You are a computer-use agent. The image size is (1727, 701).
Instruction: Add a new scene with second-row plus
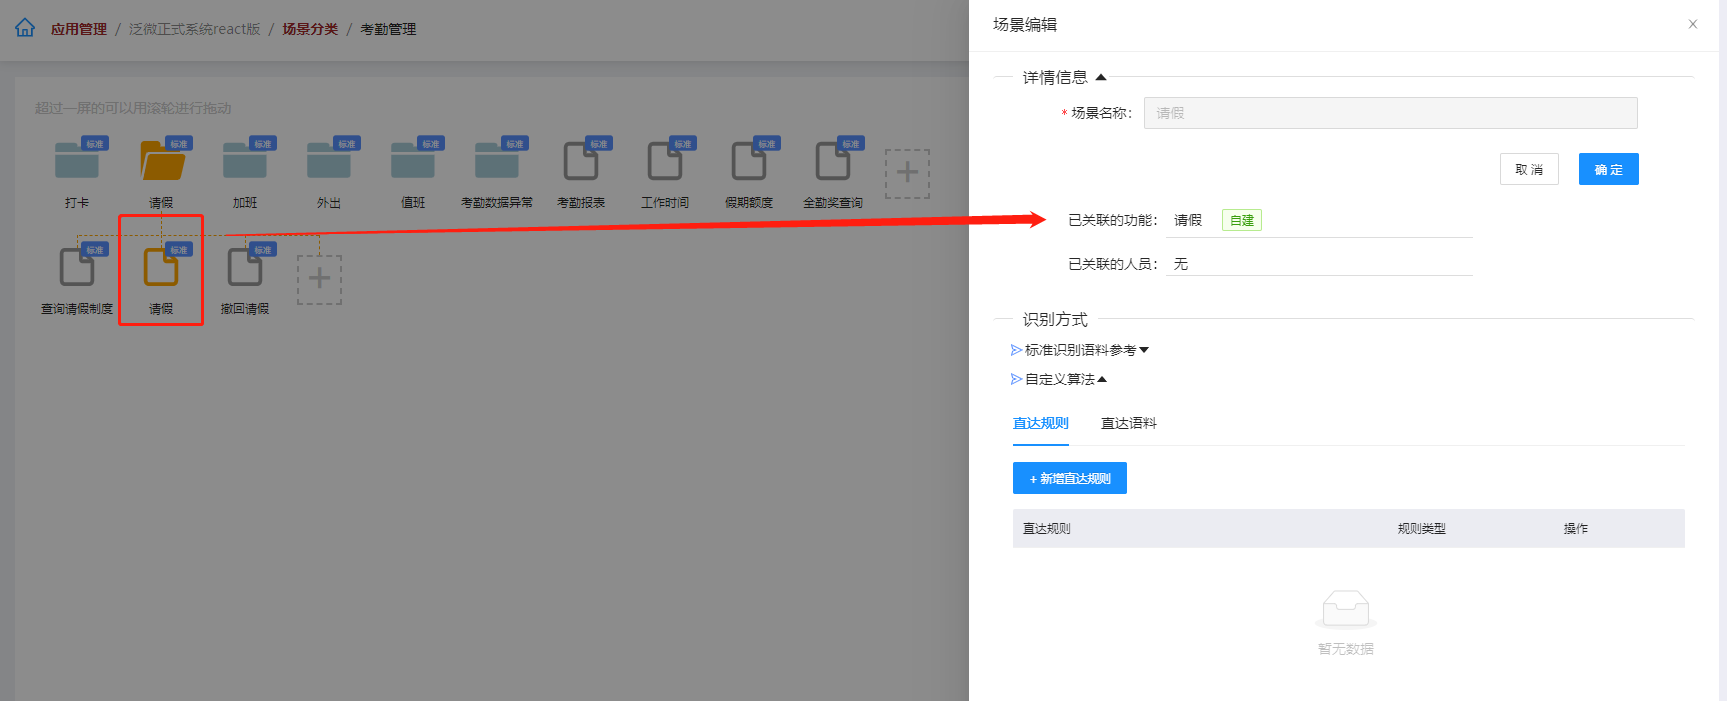(x=319, y=279)
